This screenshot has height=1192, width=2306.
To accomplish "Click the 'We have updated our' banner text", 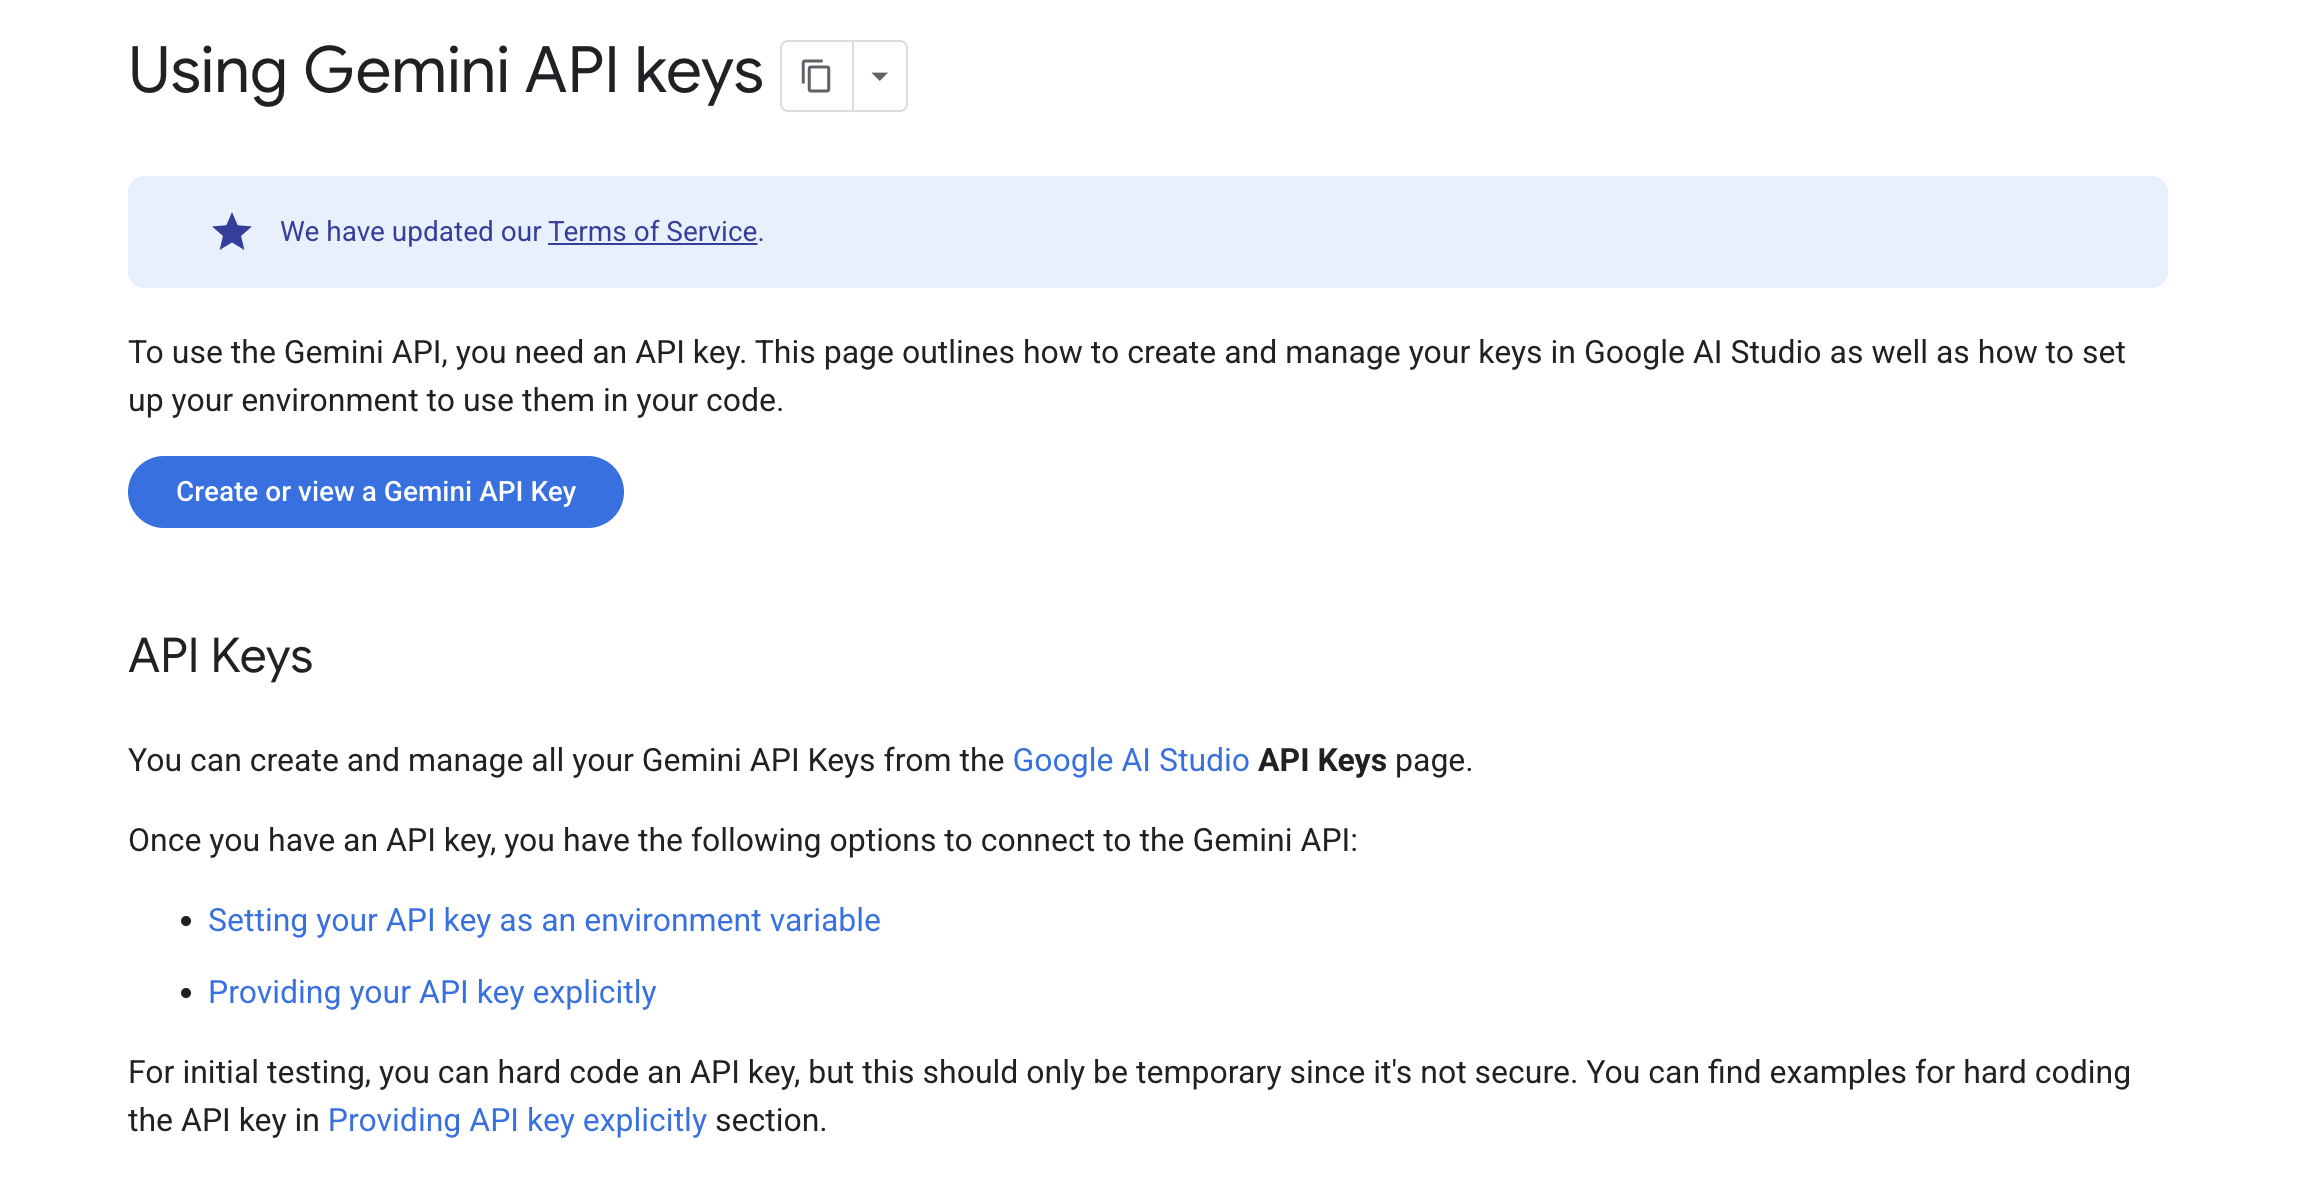I will 410,232.
